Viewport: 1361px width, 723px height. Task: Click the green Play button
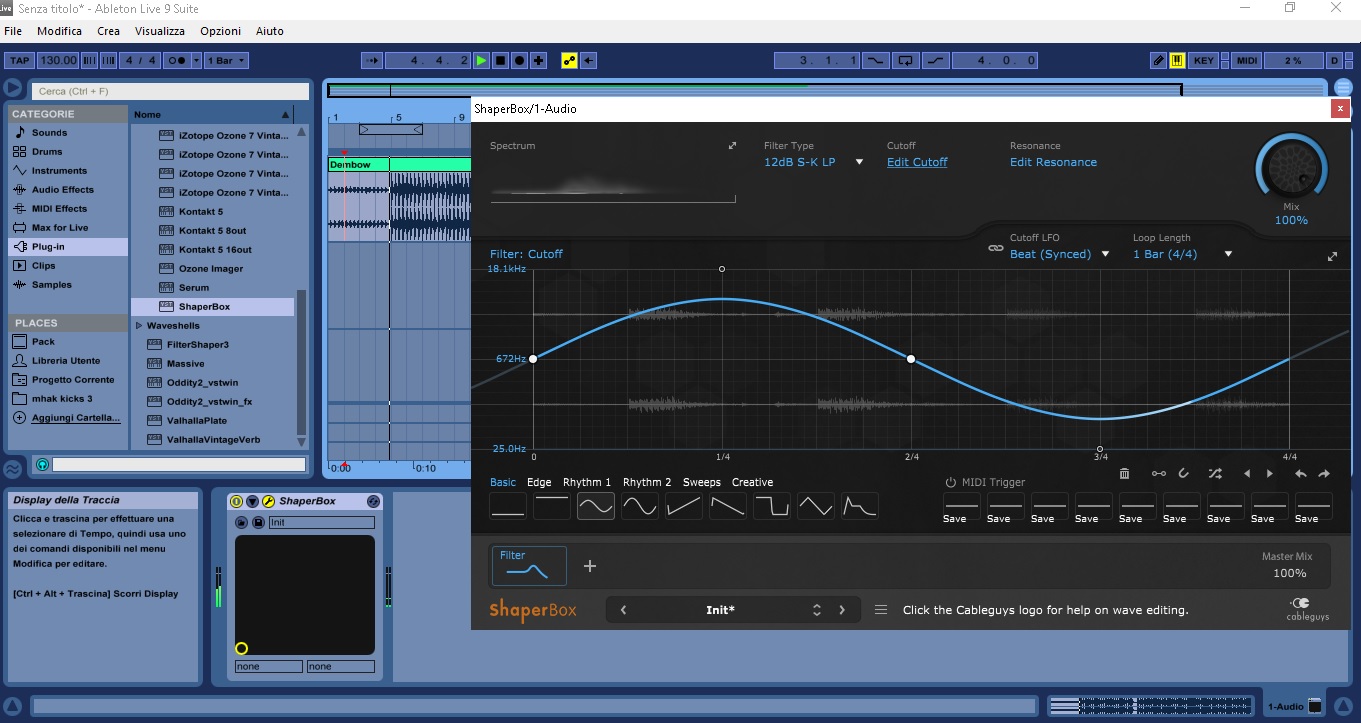coord(481,61)
